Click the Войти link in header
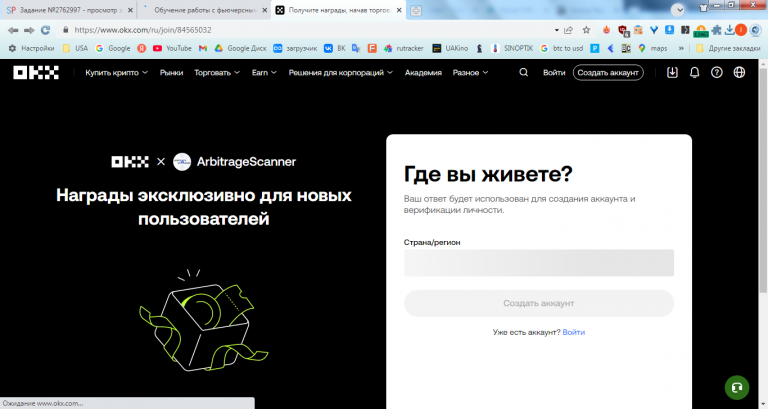Viewport: 768px width, 409px height. coord(554,72)
